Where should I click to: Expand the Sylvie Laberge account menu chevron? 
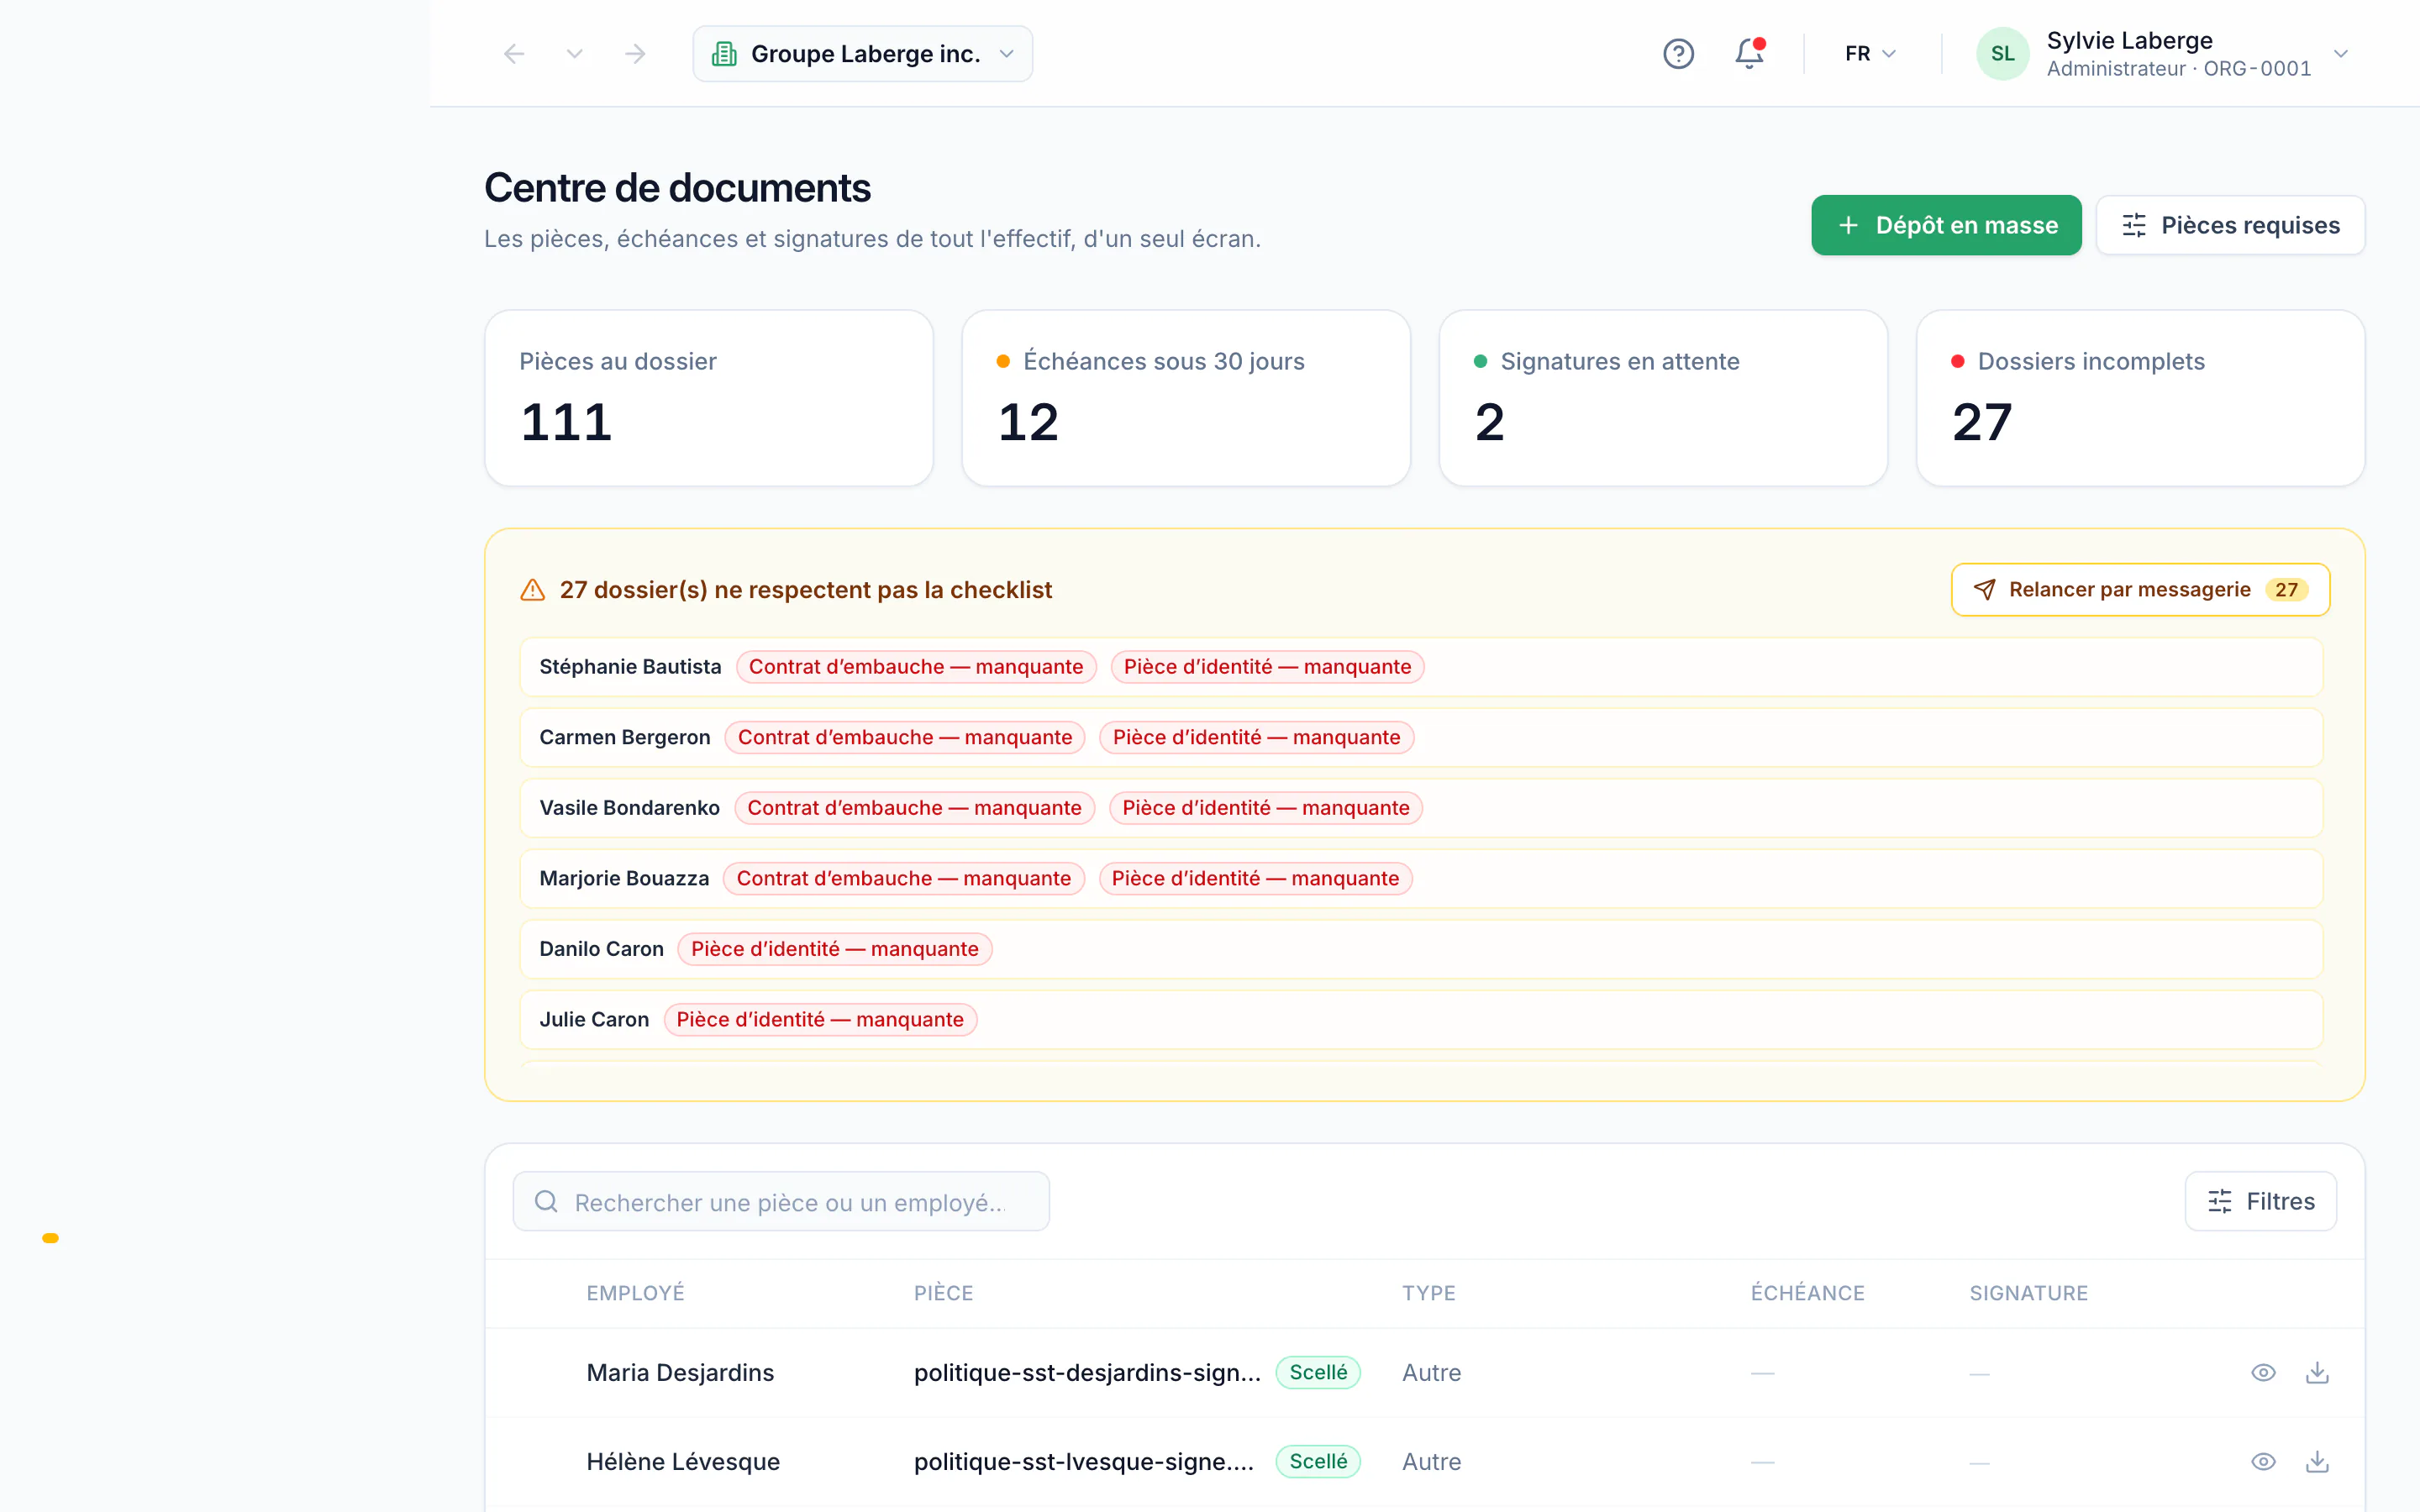point(2340,54)
